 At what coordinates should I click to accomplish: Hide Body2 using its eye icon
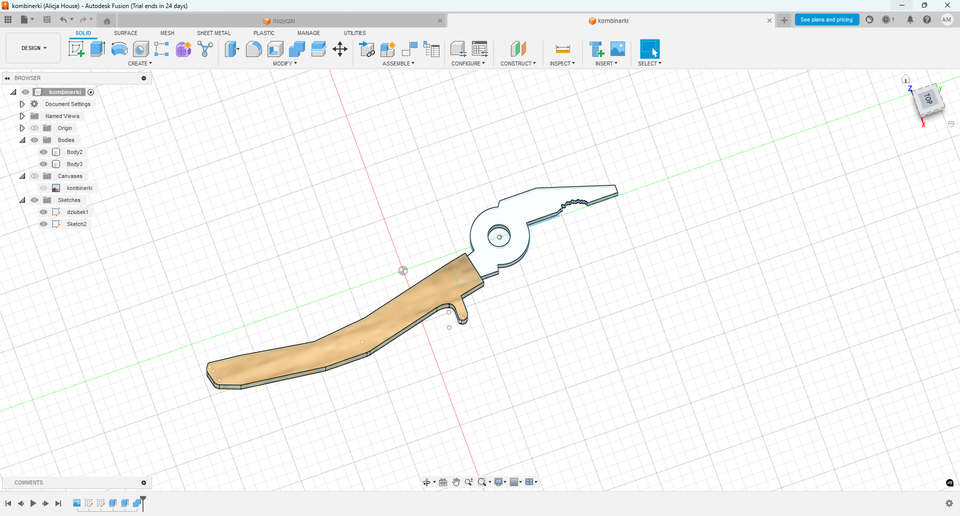pos(43,152)
